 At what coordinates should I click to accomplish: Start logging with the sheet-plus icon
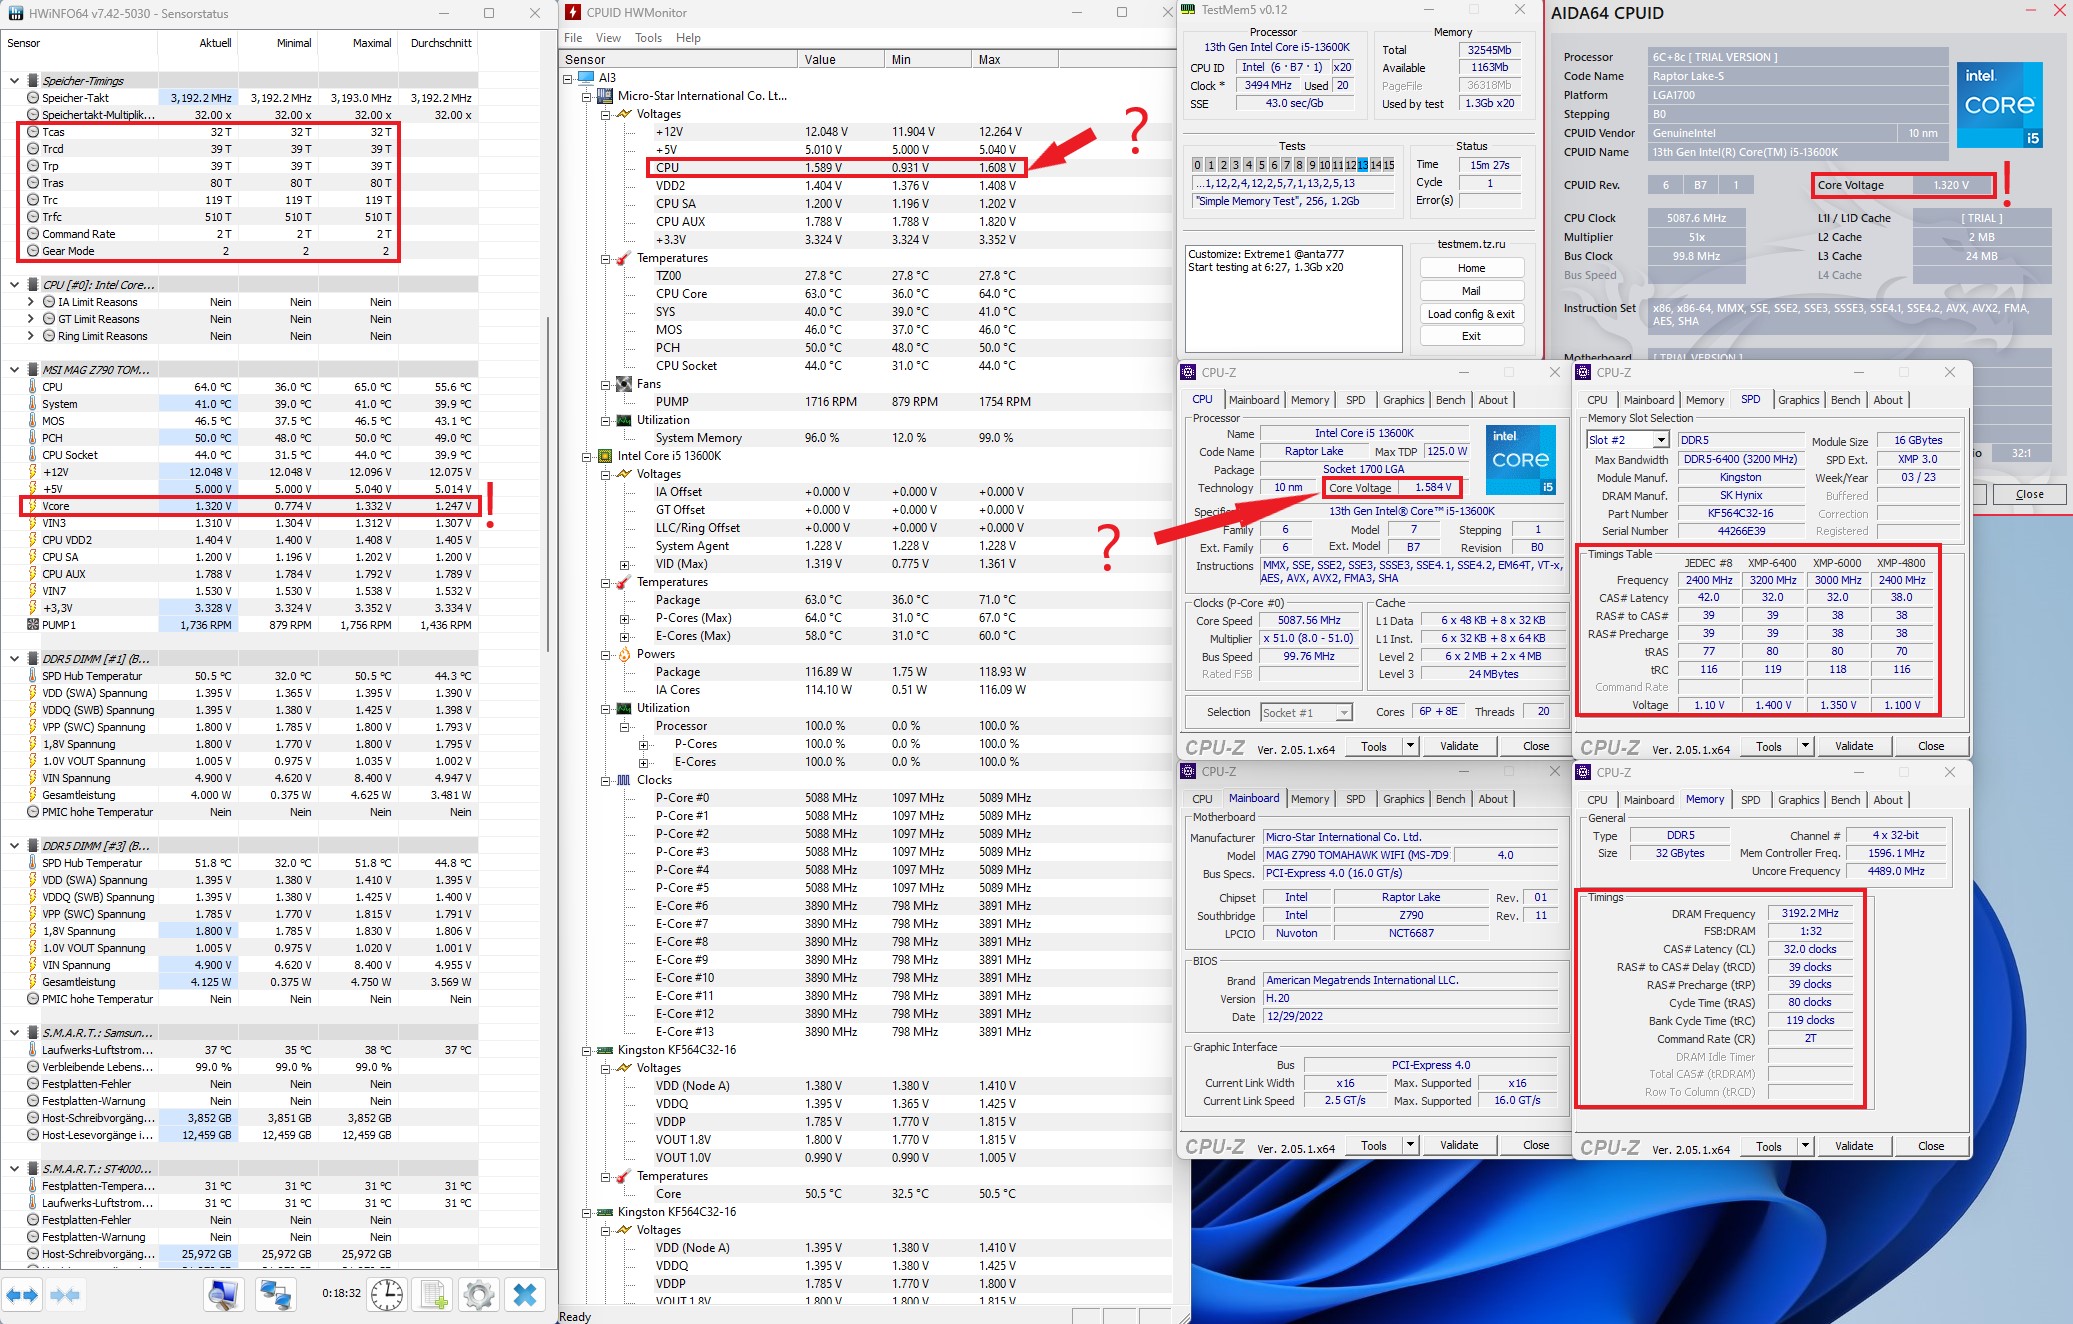[x=434, y=1295]
